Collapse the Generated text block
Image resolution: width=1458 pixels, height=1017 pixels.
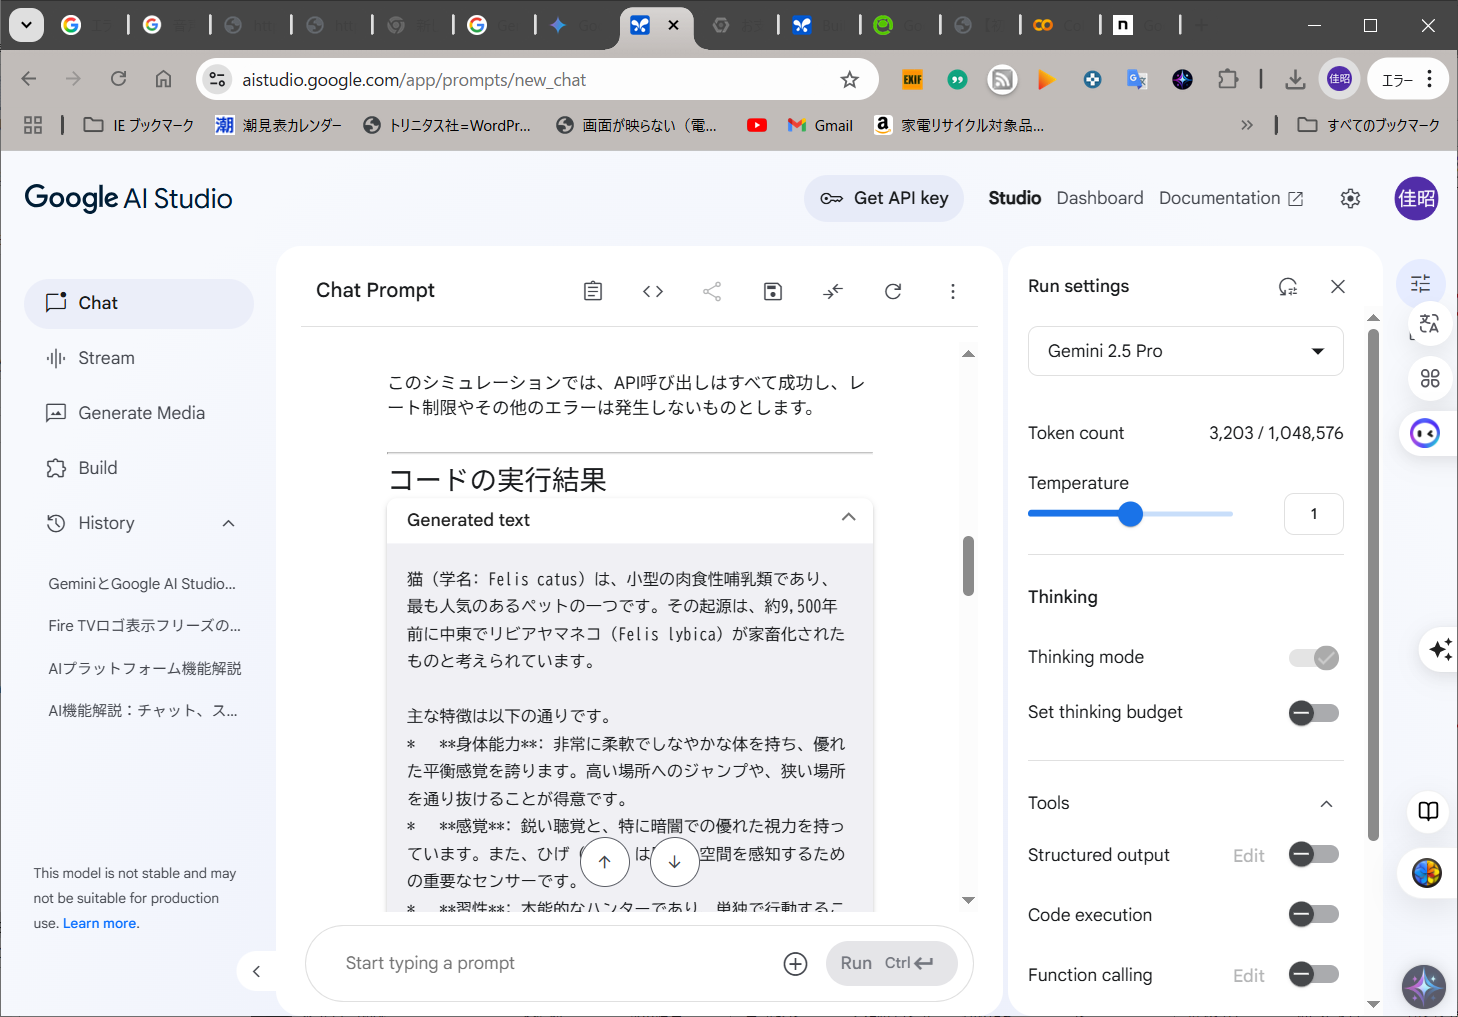click(x=848, y=518)
